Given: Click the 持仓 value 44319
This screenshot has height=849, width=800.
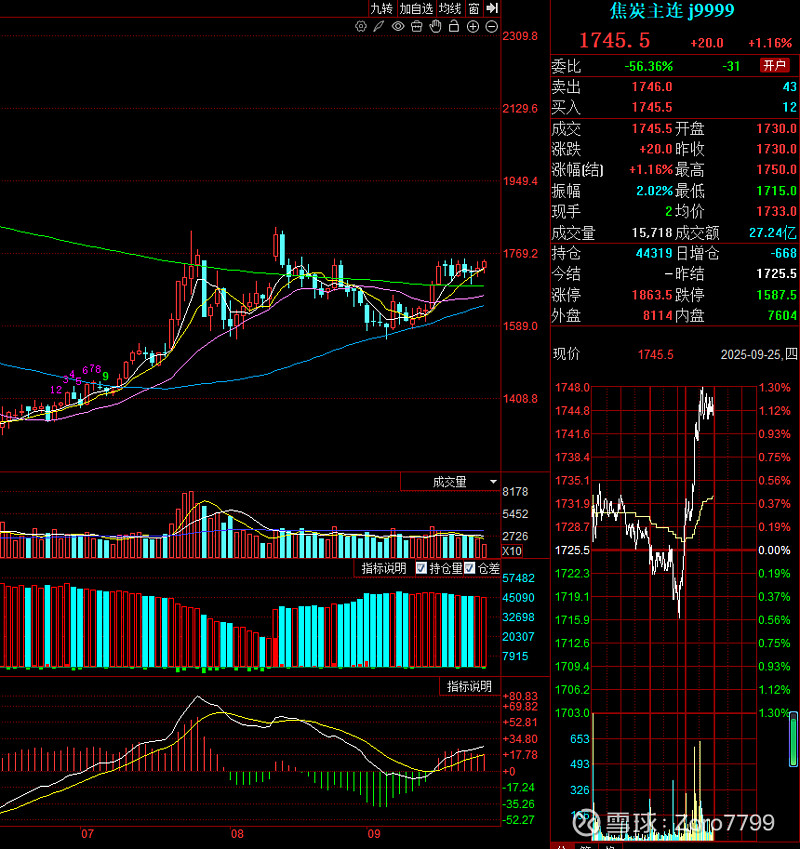Looking at the screenshot, I should pyautogui.click(x=654, y=253).
